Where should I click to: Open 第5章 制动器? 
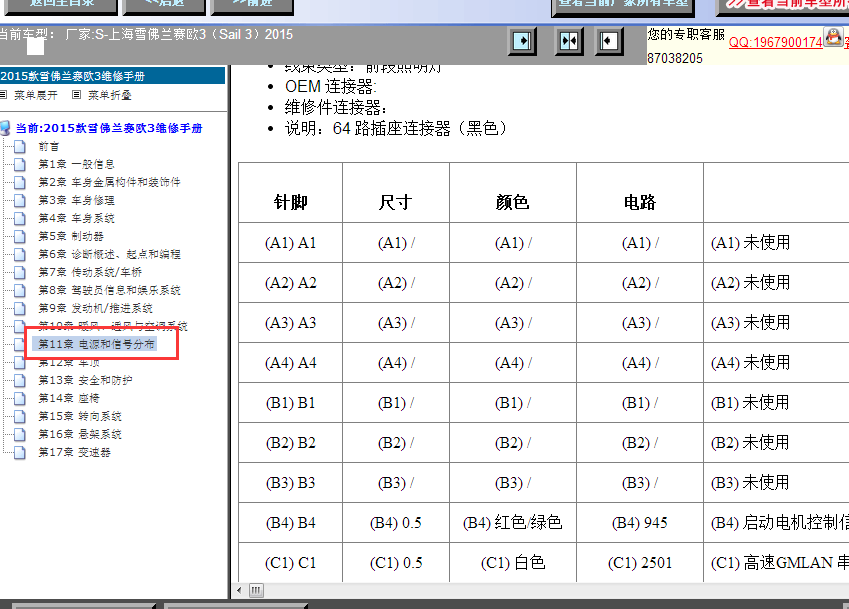coord(71,236)
